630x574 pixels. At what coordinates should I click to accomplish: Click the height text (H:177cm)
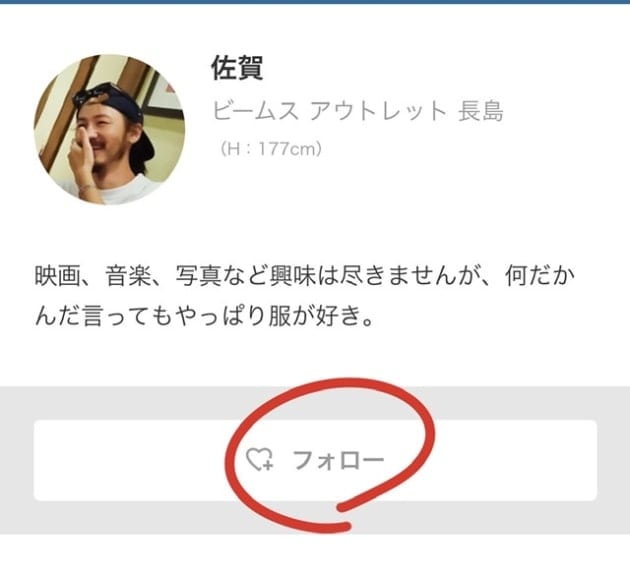click(x=271, y=149)
